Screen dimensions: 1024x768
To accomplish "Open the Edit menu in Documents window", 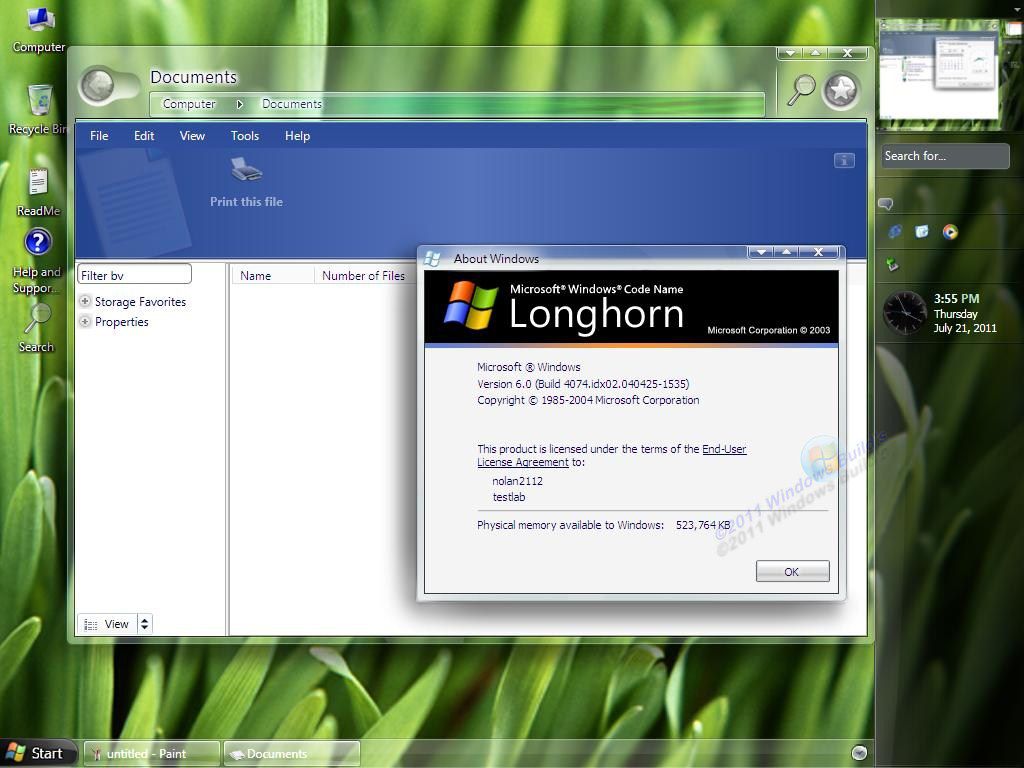I will pyautogui.click(x=144, y=136).
